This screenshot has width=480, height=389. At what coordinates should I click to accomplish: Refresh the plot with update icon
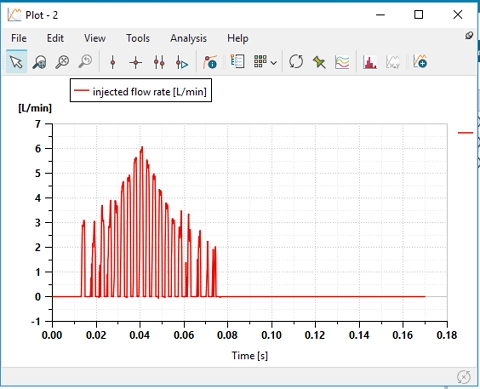[296, 62]
